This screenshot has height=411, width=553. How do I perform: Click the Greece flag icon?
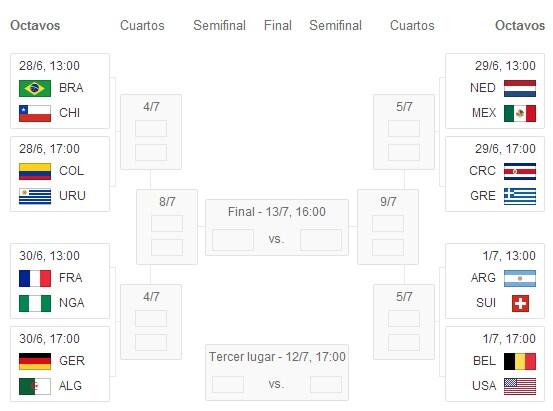click(520, 196)
